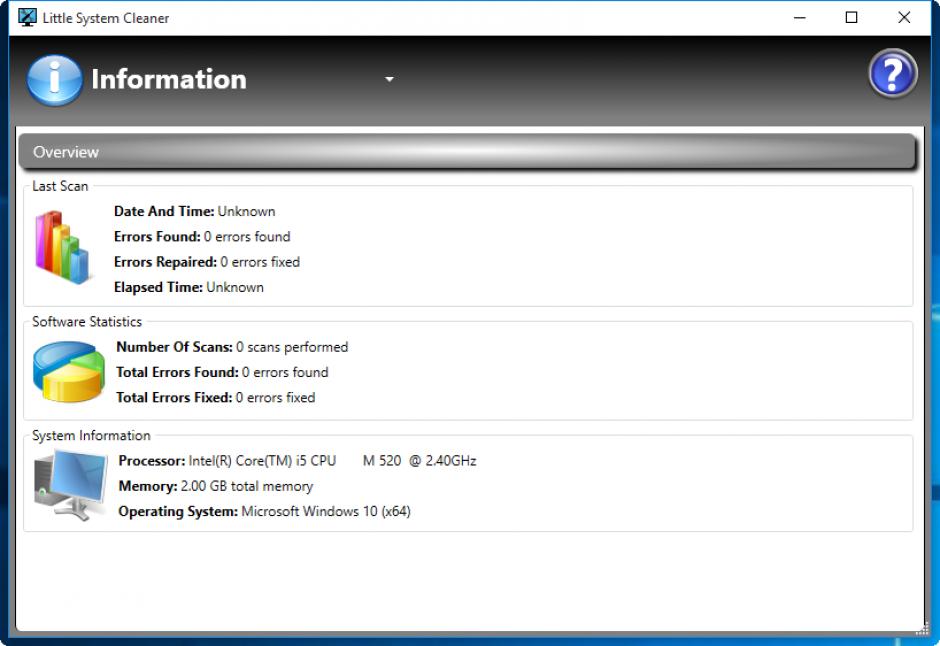940x646 pixels.
Task: Click the Little System Cleaner title bar icon
Action: tap(27, 18)
